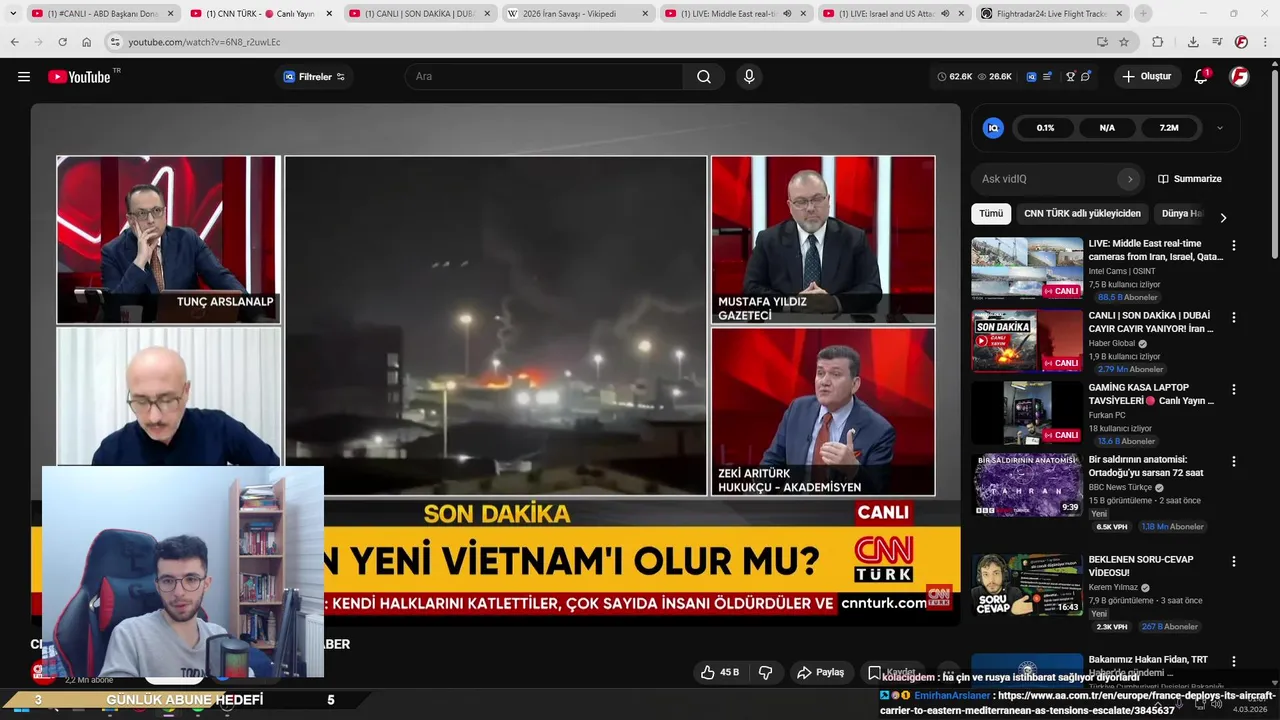
Task: Install app icon in address bar
Action: (x=1102, y=42)
